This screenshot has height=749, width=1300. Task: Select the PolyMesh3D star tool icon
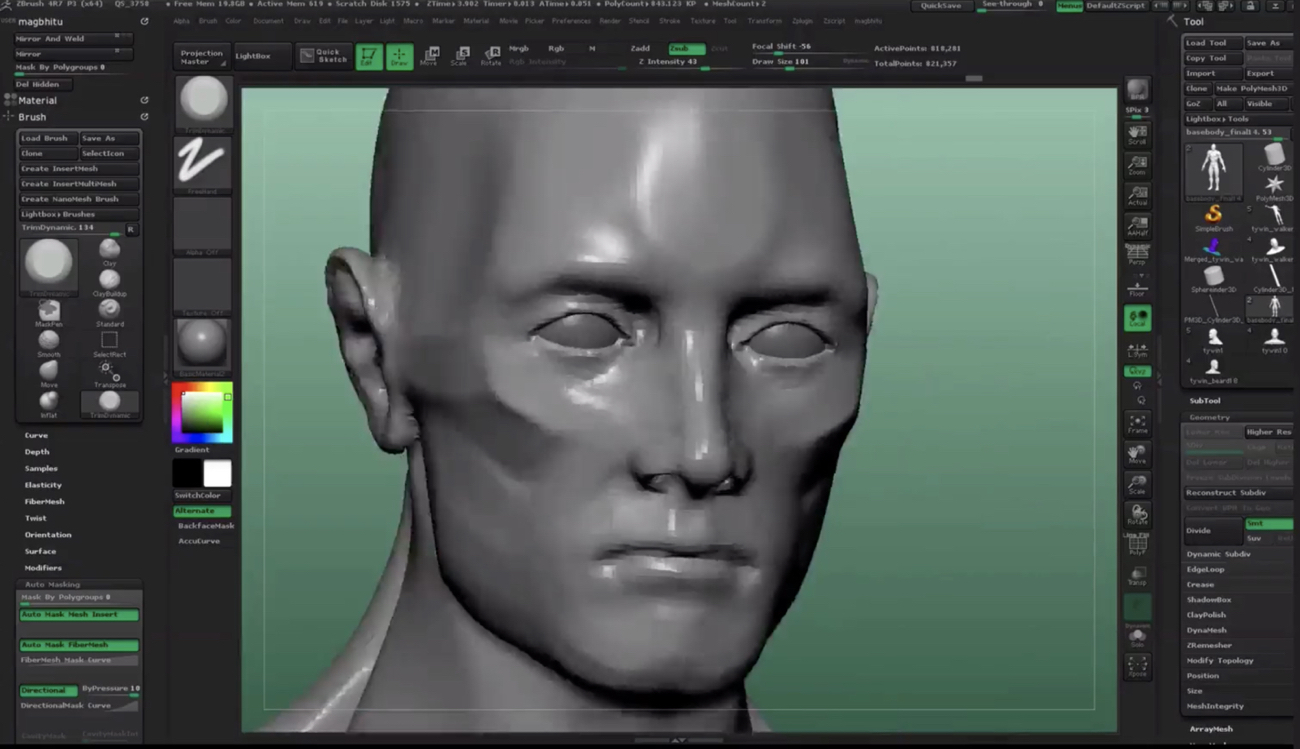pos(1273,186)
